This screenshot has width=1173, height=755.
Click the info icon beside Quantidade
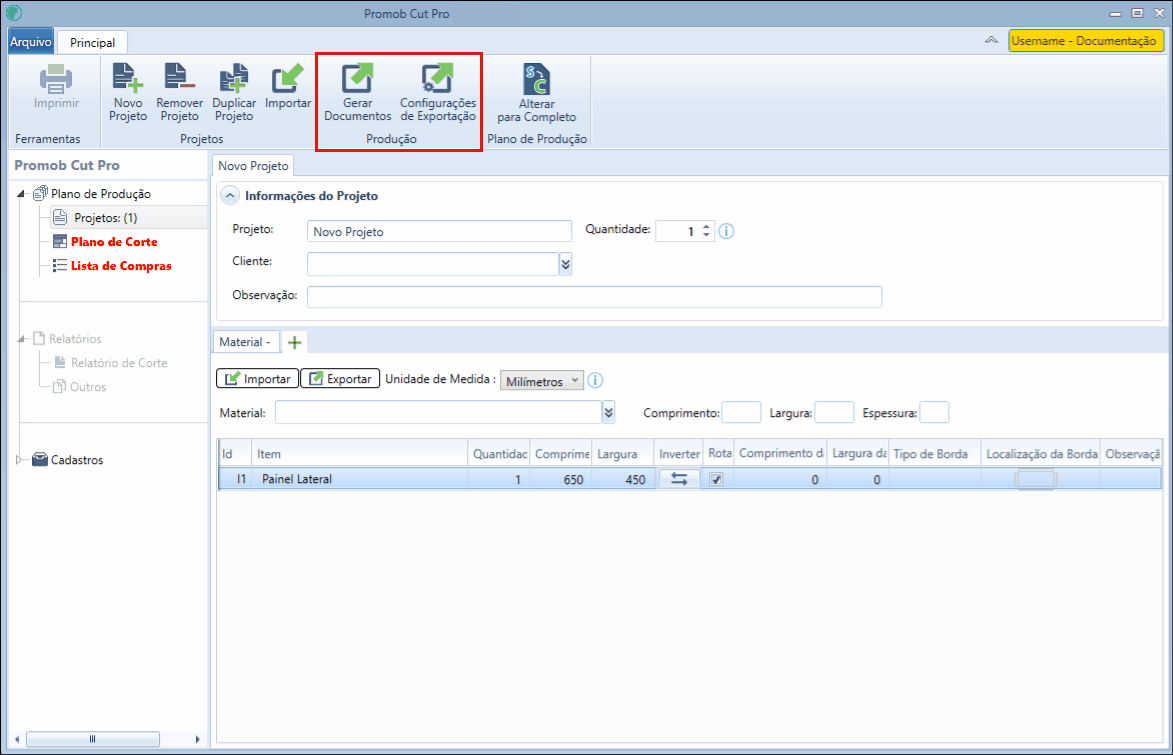(x=726, y=231)
